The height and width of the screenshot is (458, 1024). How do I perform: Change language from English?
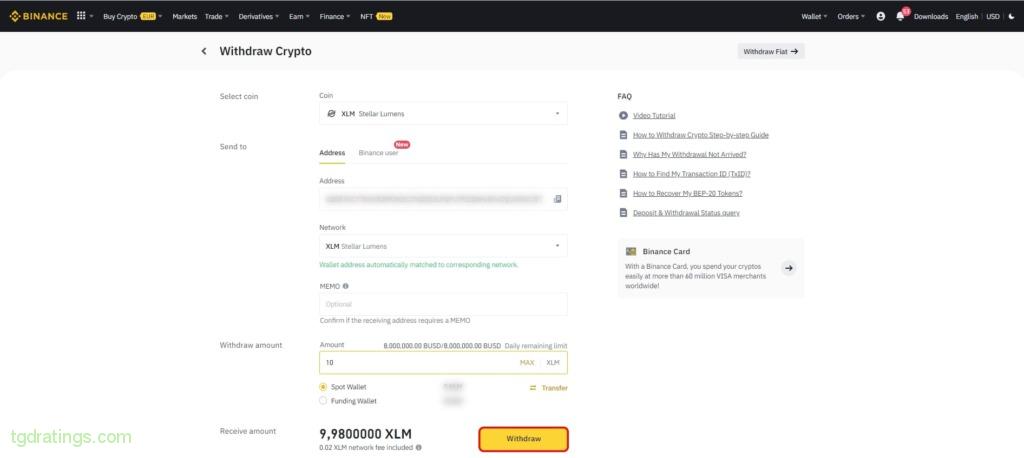967,16
